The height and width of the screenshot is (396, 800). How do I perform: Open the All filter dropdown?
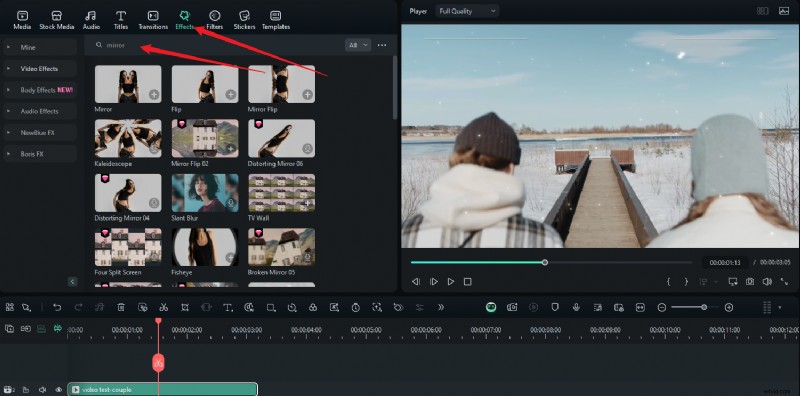[358, 45]
